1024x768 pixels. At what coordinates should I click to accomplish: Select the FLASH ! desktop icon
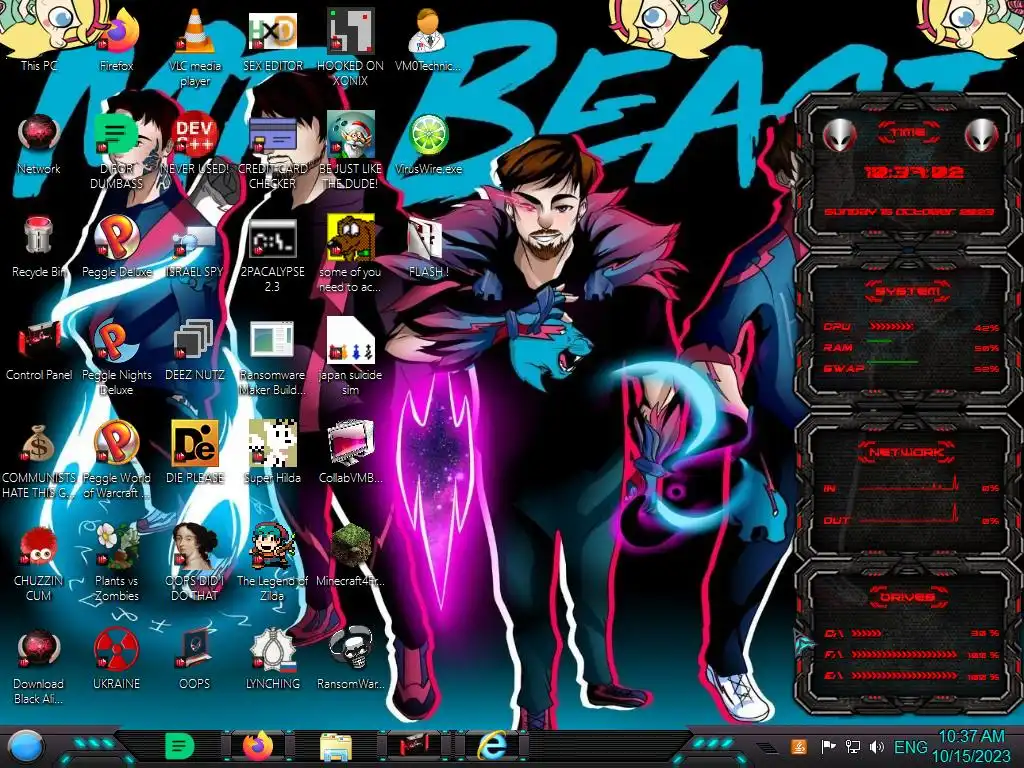428,247
